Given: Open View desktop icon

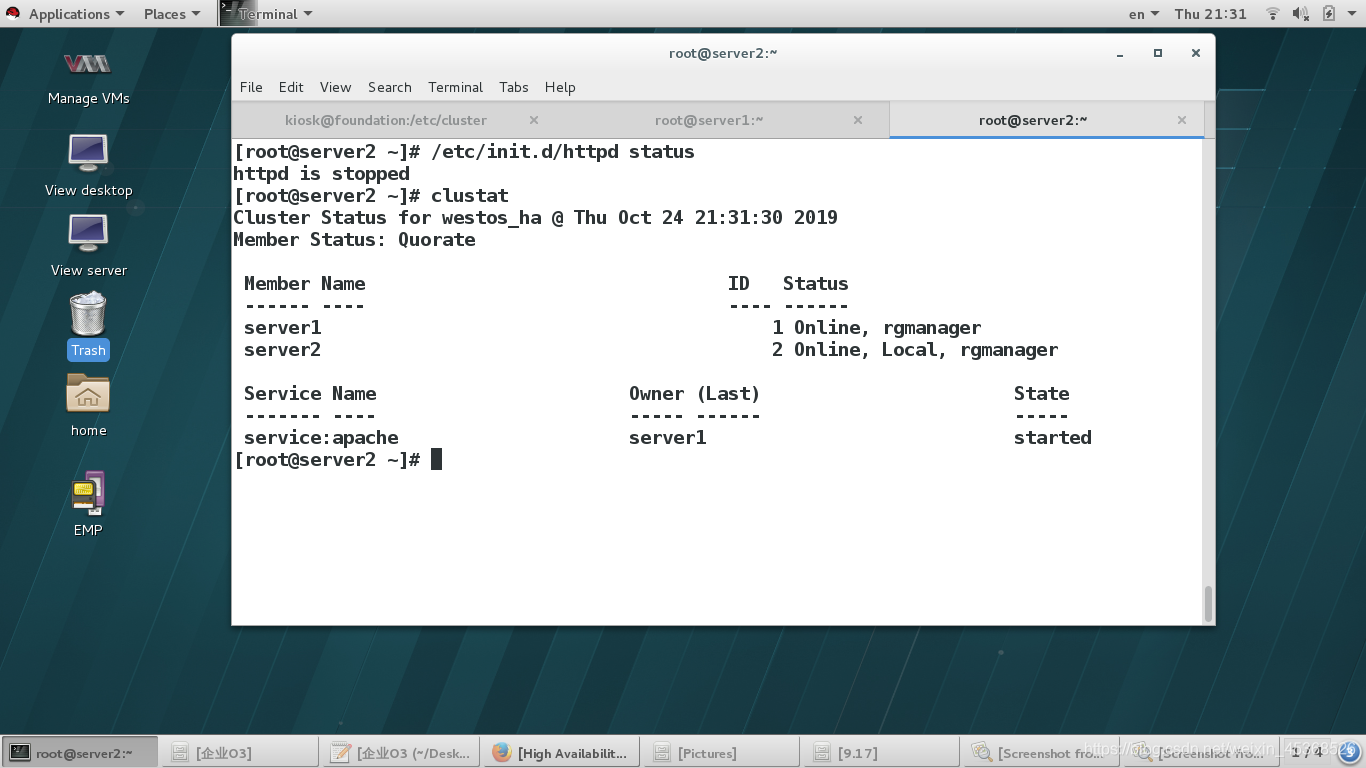Looking at the screenshot, I should coord(88,165).
